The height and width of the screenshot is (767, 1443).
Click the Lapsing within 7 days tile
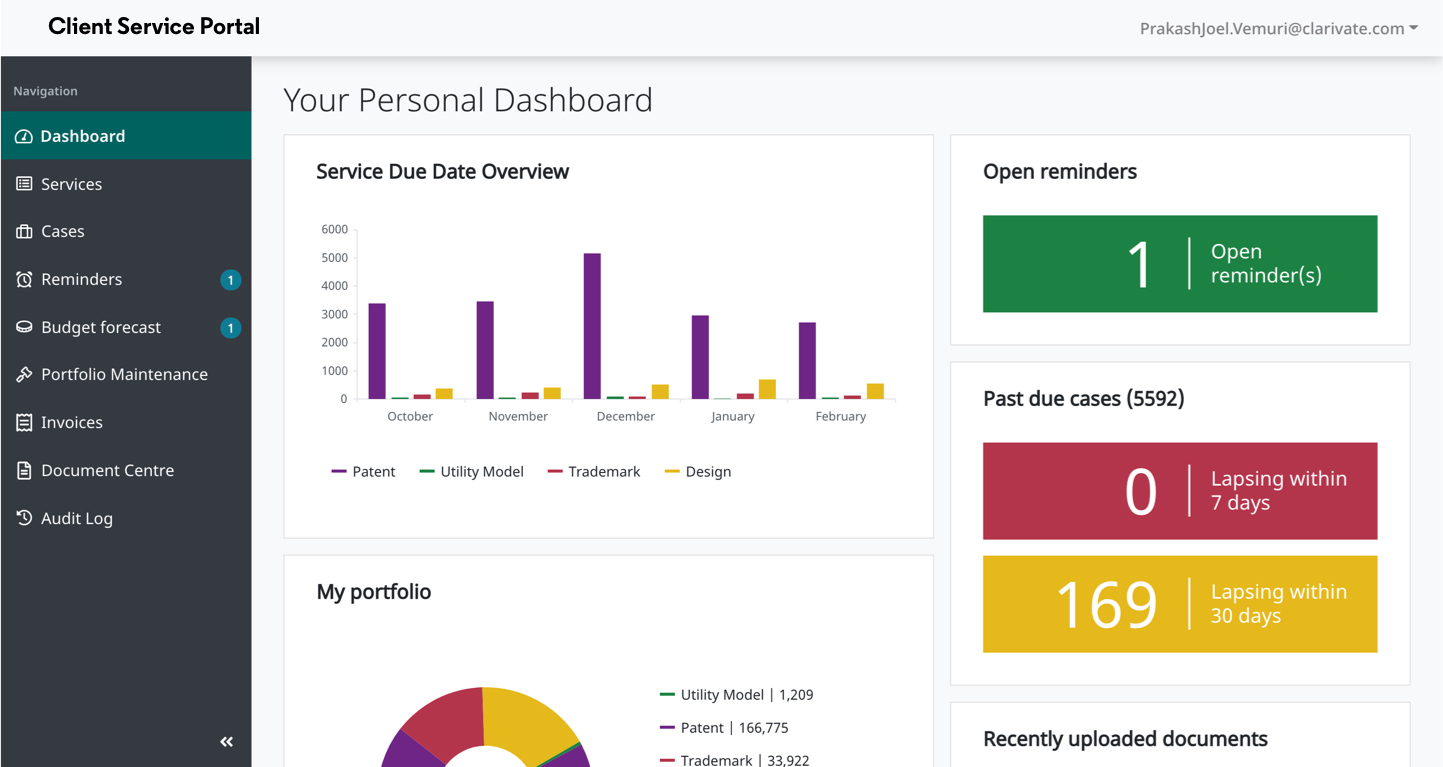(1179, 491)
